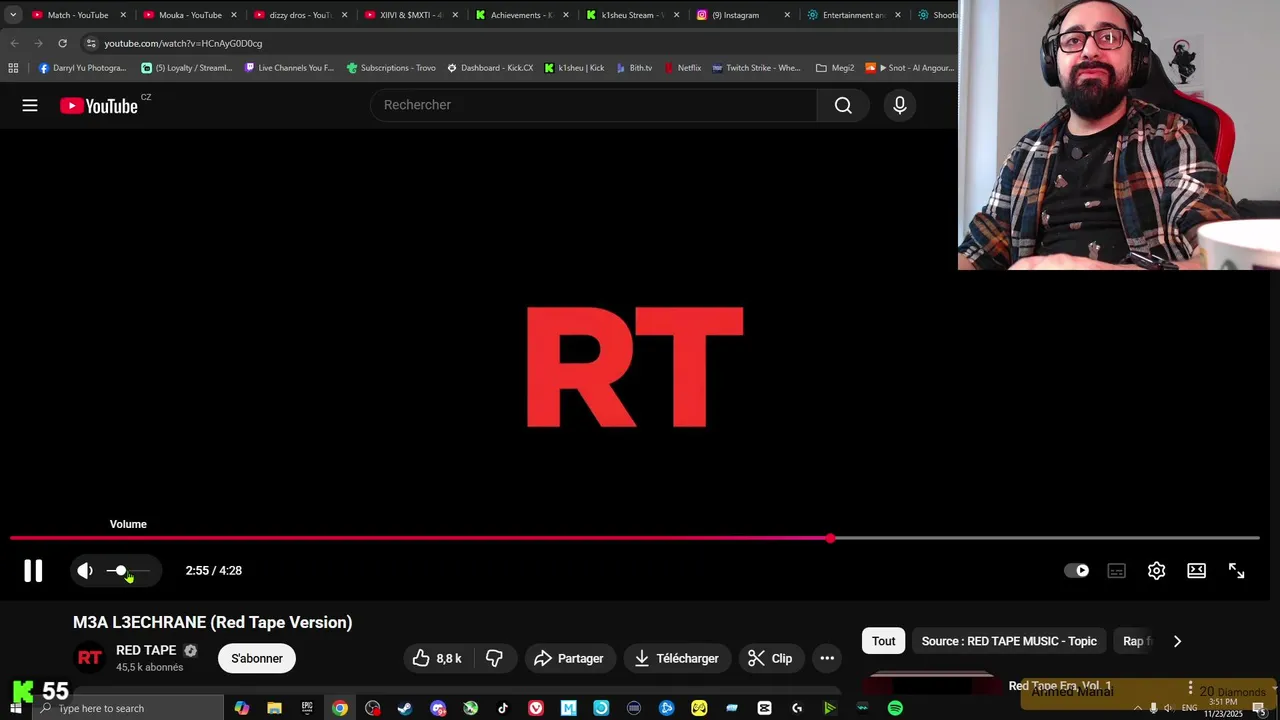1280x720 pixels.
Task: Open the YouTube hamburger guide menu
Action: pos(30,105)
